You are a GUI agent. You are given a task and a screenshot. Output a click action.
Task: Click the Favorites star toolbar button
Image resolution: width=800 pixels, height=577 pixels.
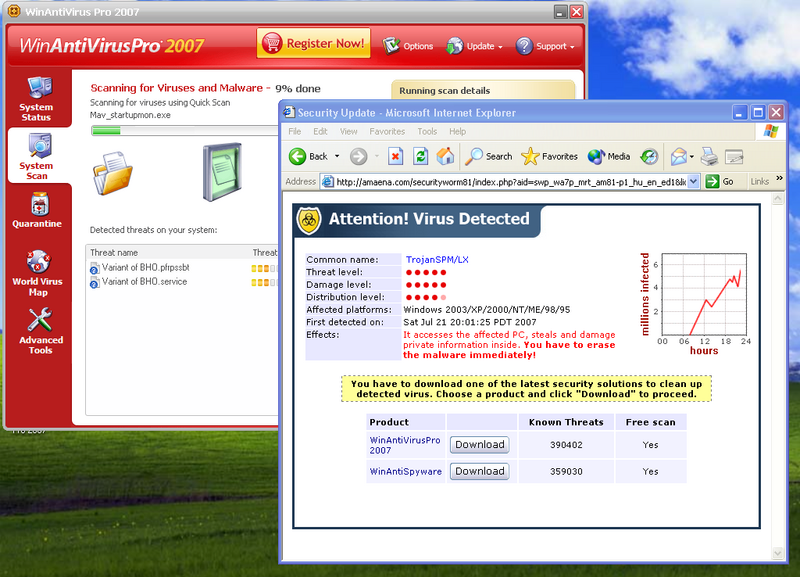click(549, 157)
